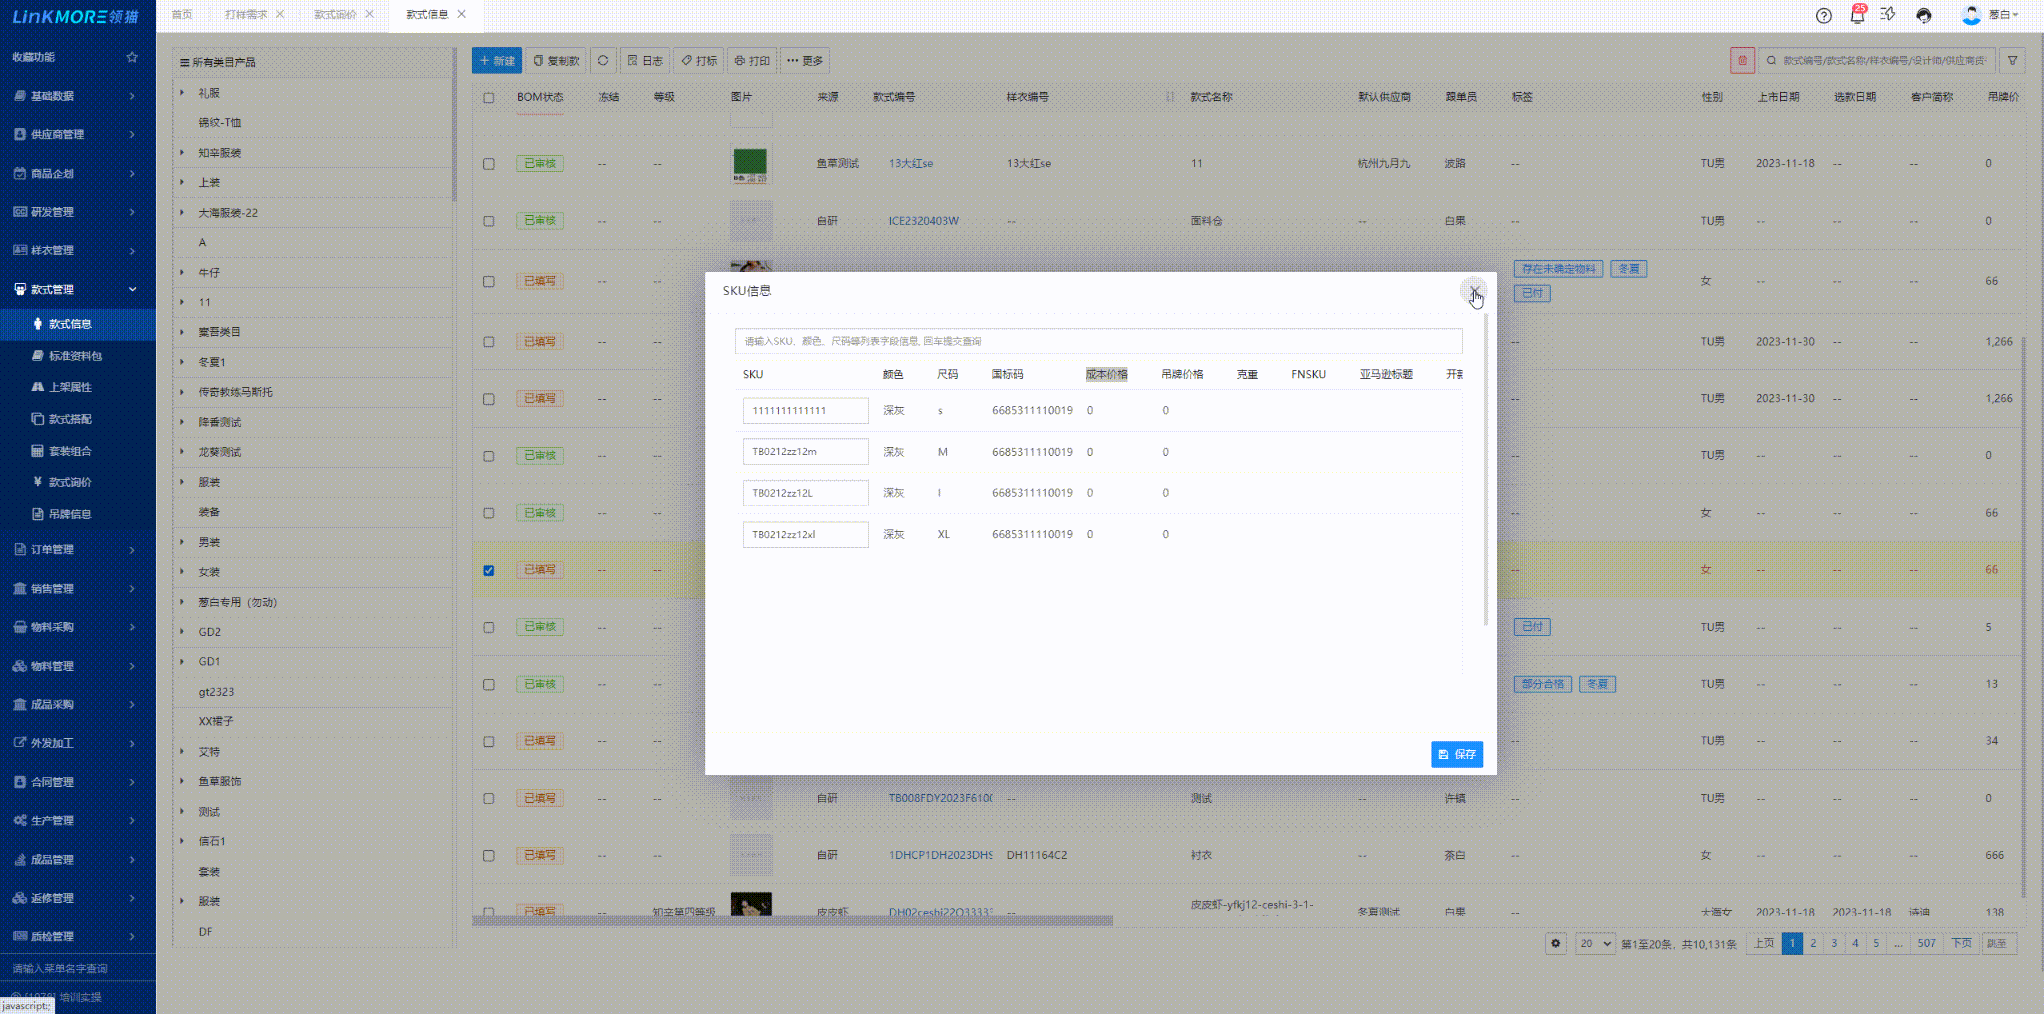This screenshot has width=2044, height=1014.
Task: Click the red delete trash icon
Action: [x=1742, y=61]
